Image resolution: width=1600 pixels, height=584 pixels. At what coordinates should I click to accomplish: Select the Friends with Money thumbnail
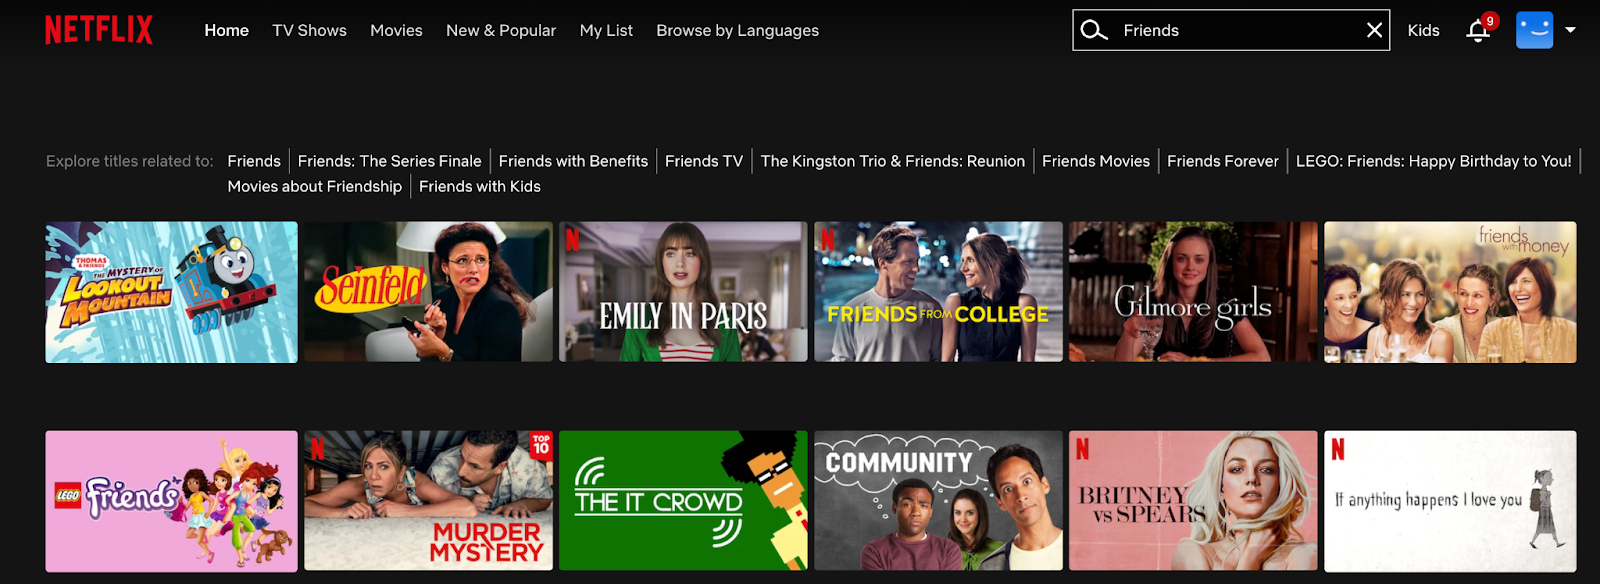tap(1450, 292)
